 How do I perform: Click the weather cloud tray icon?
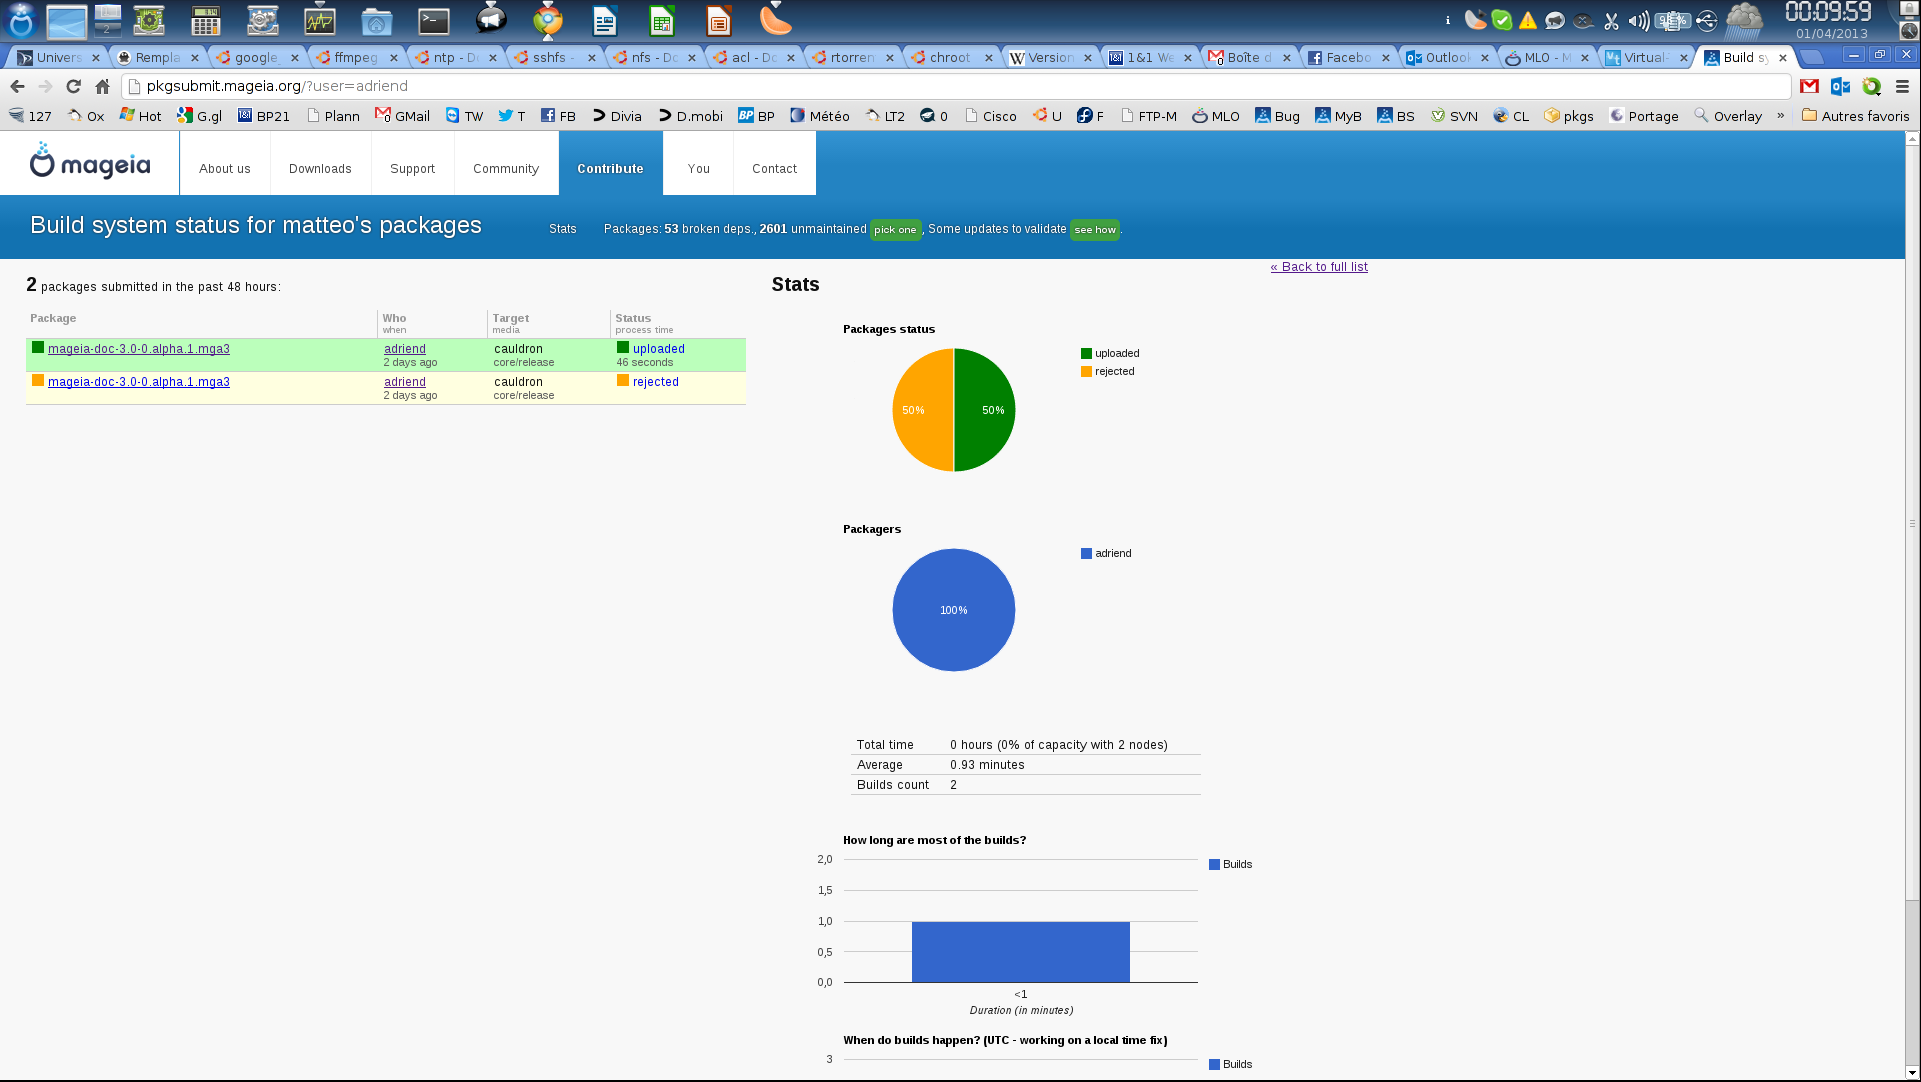1744,20
